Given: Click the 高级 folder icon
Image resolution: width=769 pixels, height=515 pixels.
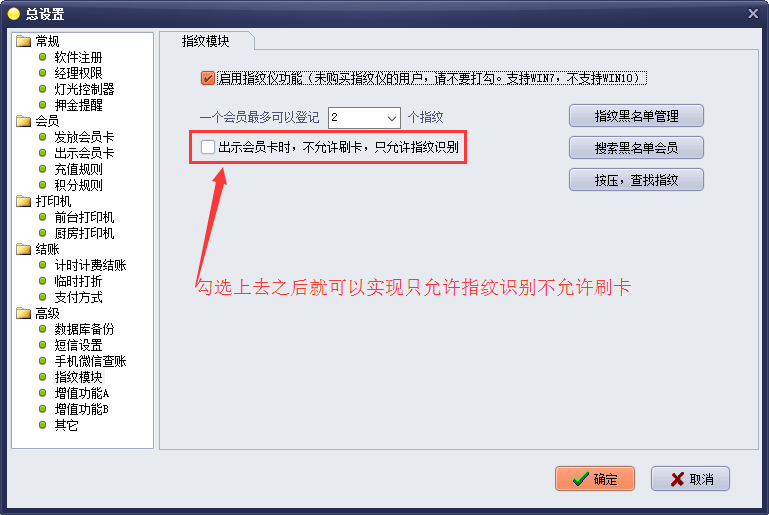Looking at the screenshot, I should pyautogui.click(x=23, y=313).
